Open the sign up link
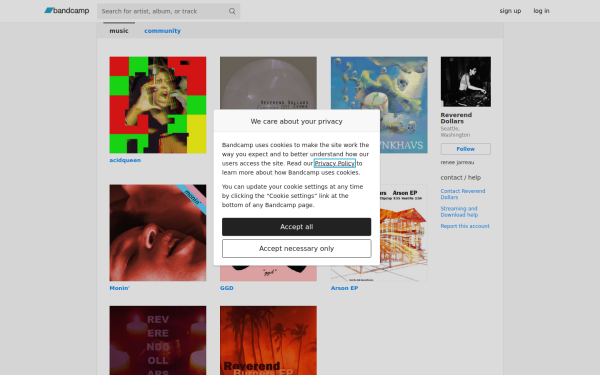This screenshot has width=600, height=375. click(510, 11)
